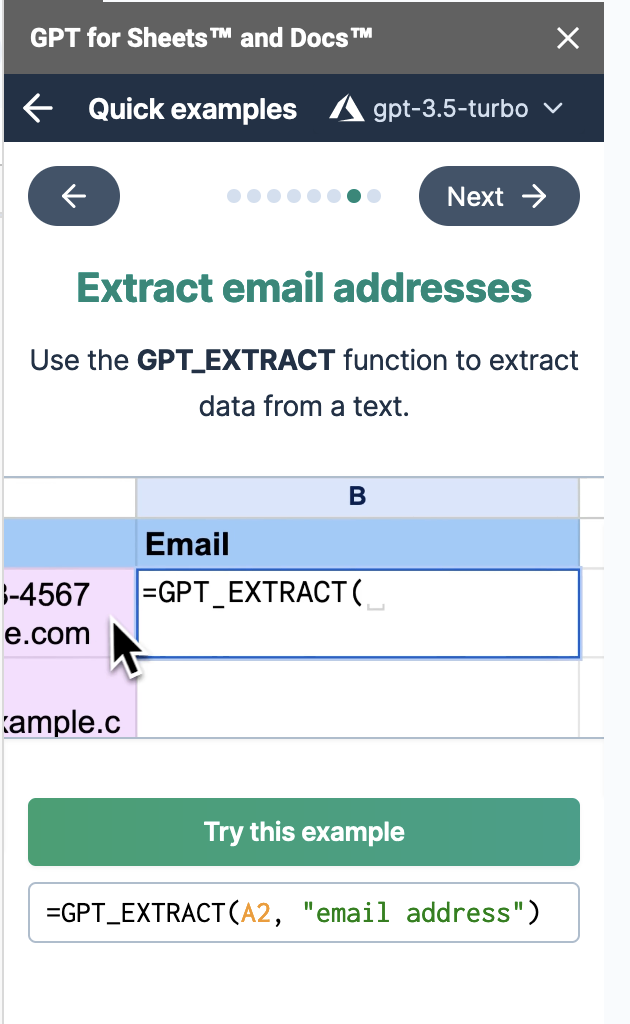Select the column B header
The height and width of the screenshot is (1024, 630).
click(357, 497)
